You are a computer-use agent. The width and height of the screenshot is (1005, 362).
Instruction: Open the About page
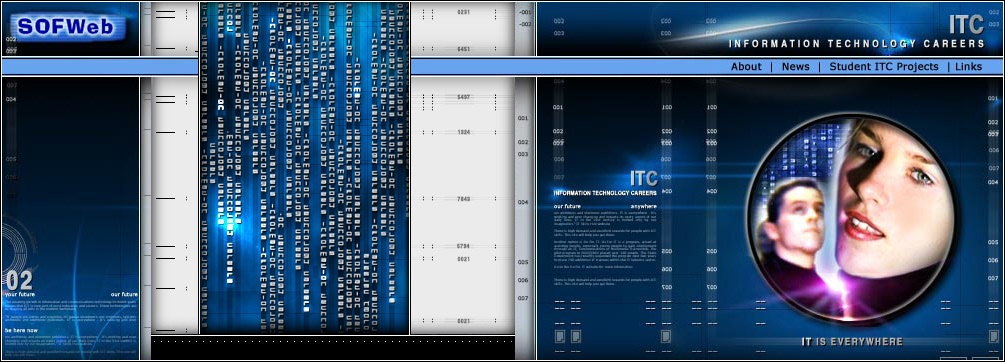coord(746,67)
